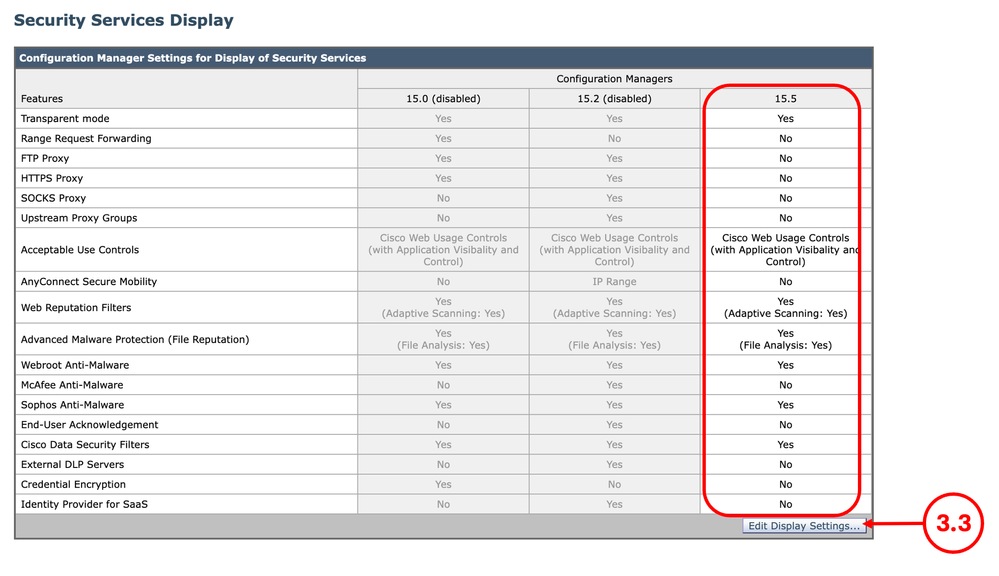Click the 15.2 value for SOCKS Proxy
The height and width of the screenshot is (576, 999).
pyautogui.click(x=614, y=198)
